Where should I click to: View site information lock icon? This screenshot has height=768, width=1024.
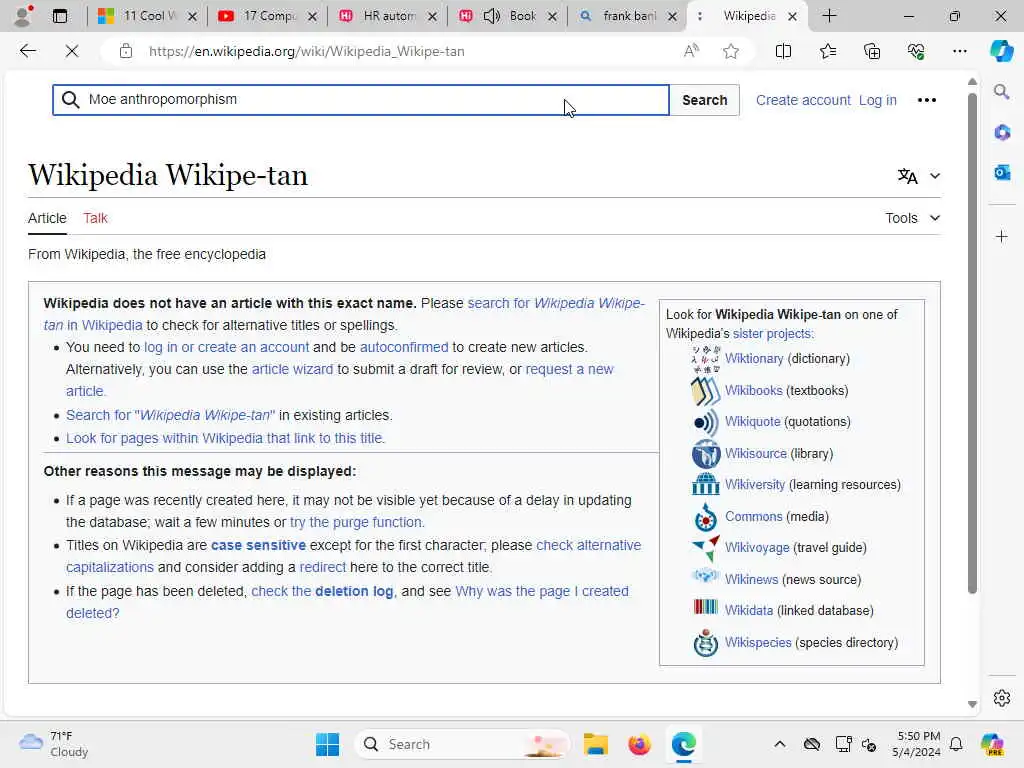pos(126,51)
